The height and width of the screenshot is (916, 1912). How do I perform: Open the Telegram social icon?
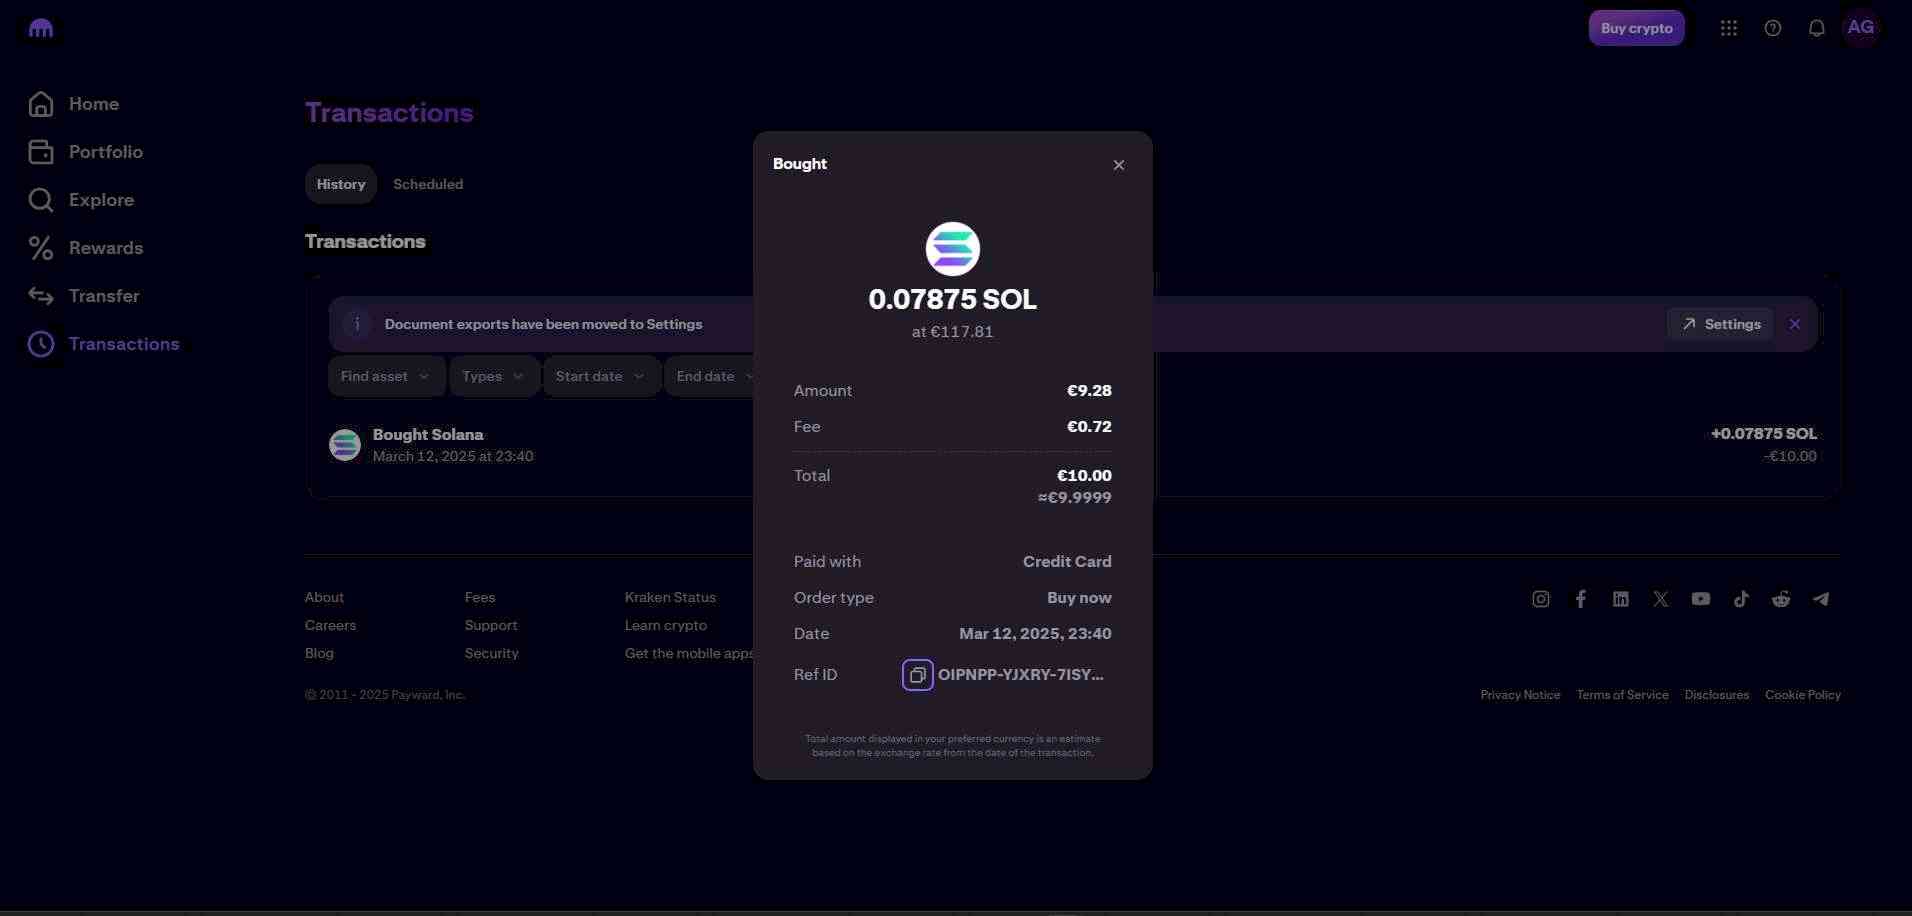[x=1821, y=599]
